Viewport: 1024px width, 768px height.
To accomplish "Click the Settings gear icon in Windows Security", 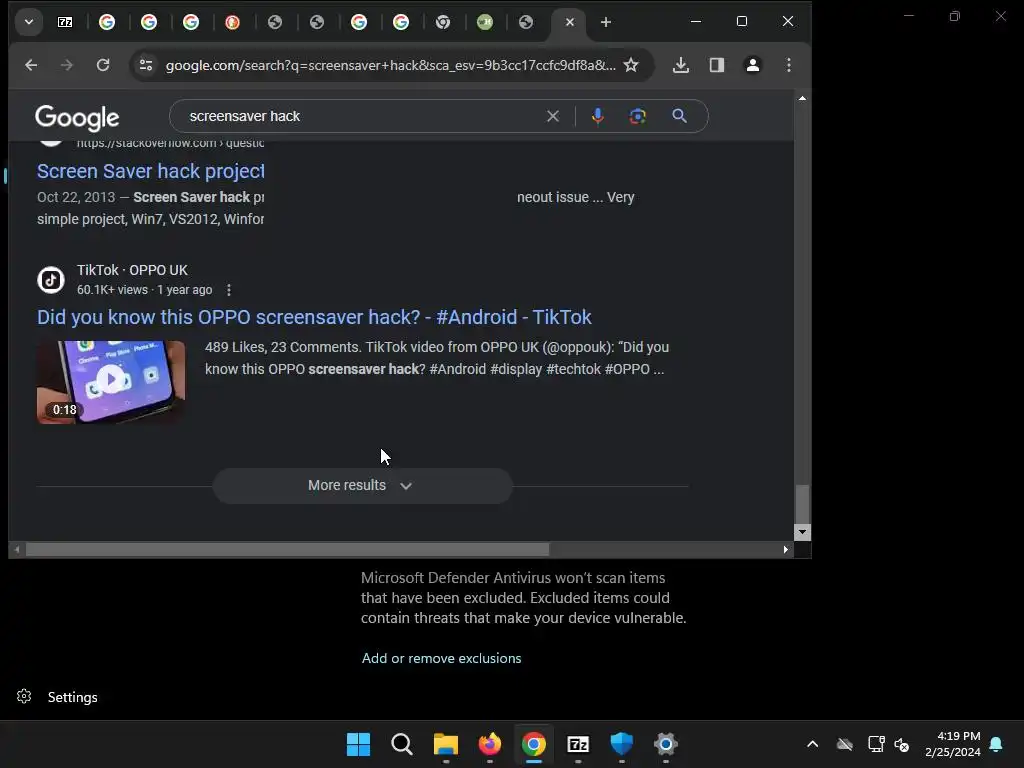I will coord(24,697).
